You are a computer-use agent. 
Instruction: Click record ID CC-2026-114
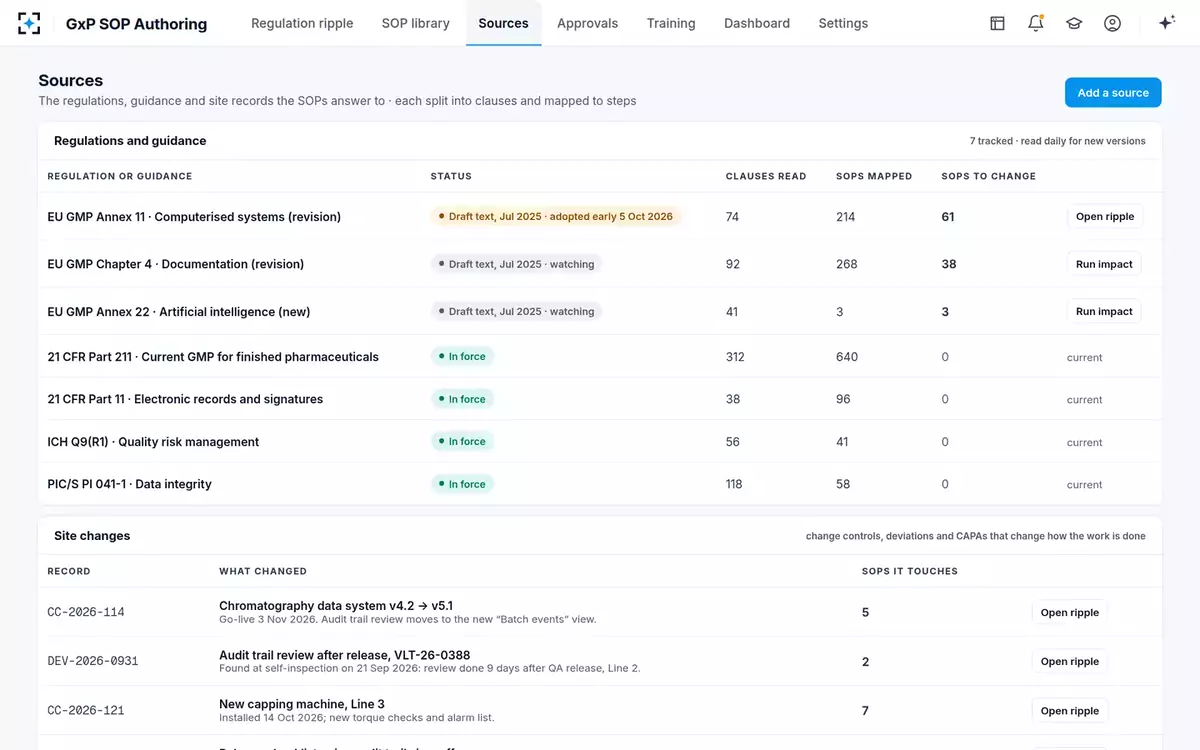pos(86,612)
